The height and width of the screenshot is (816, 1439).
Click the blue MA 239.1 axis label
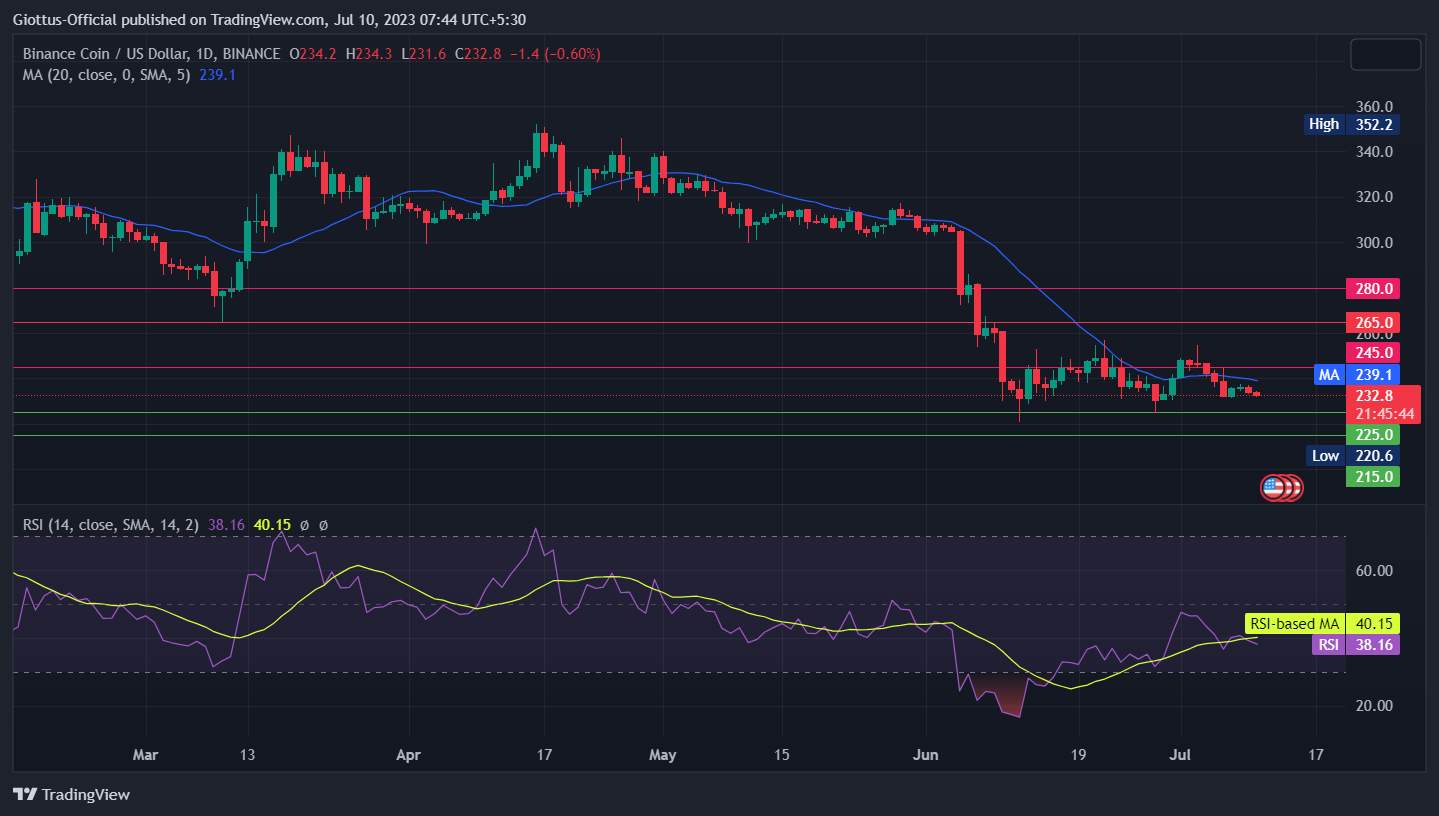(x=1356, y=375)
